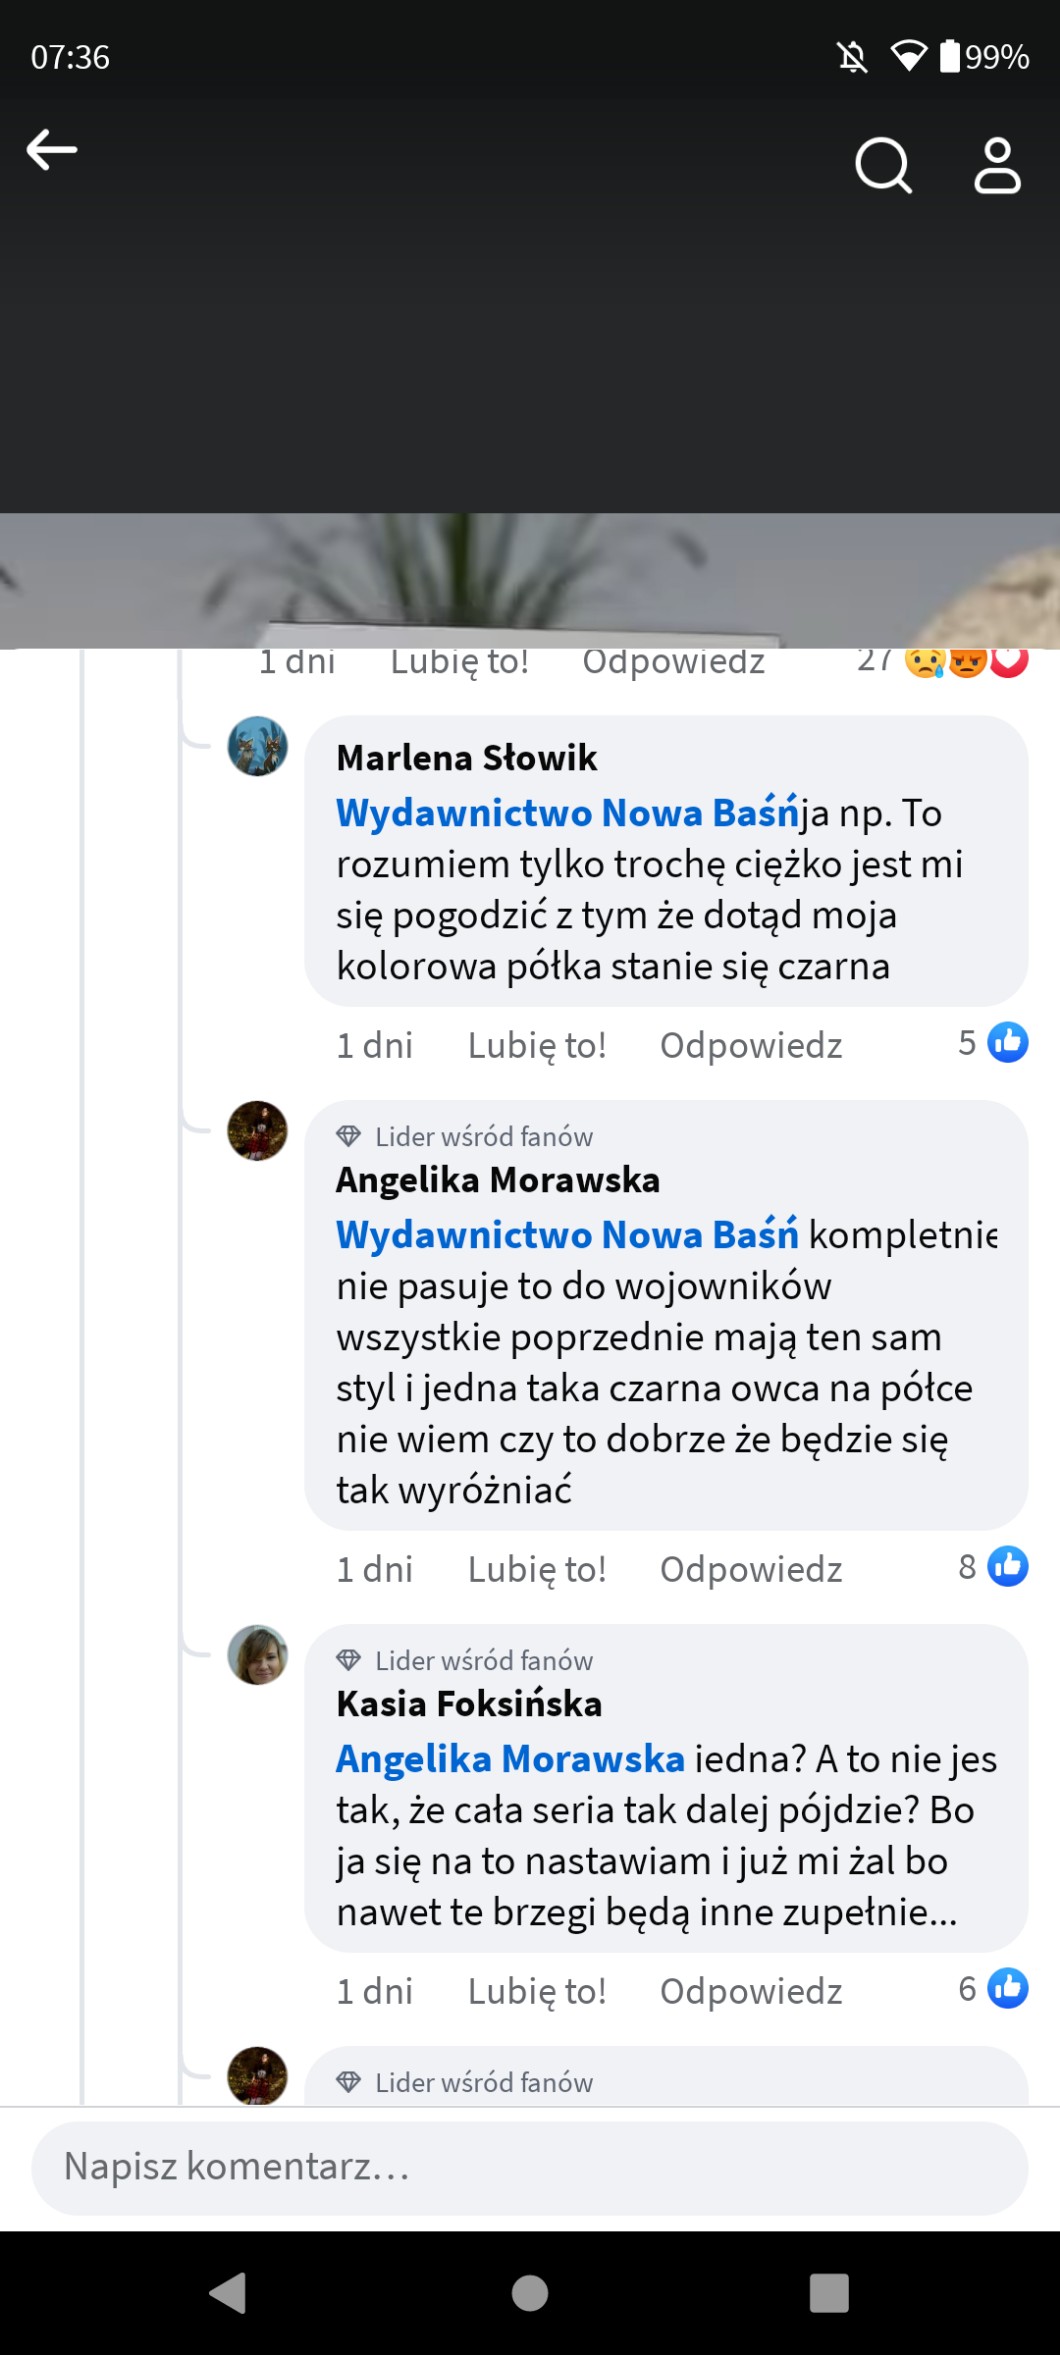Open Marlena Słowik's profile picture
This screenshot has width=1060, height=2355.
point(258,746)
